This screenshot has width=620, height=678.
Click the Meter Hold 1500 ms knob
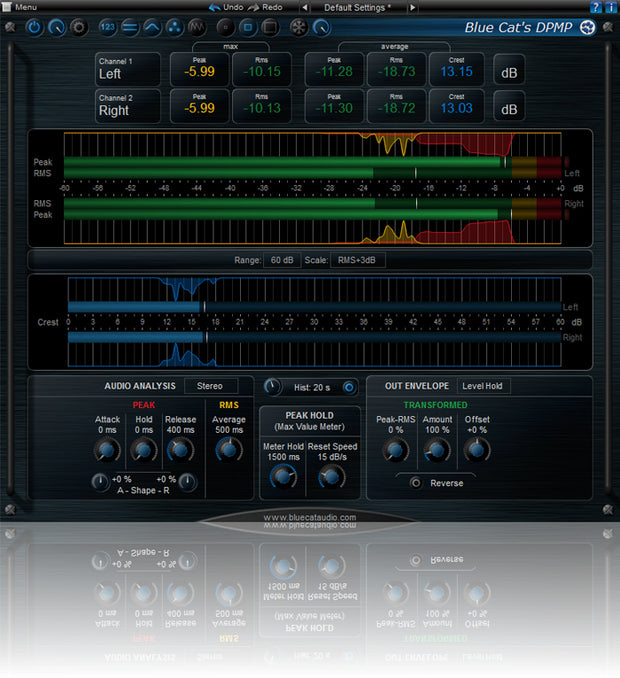pos(283,477)
